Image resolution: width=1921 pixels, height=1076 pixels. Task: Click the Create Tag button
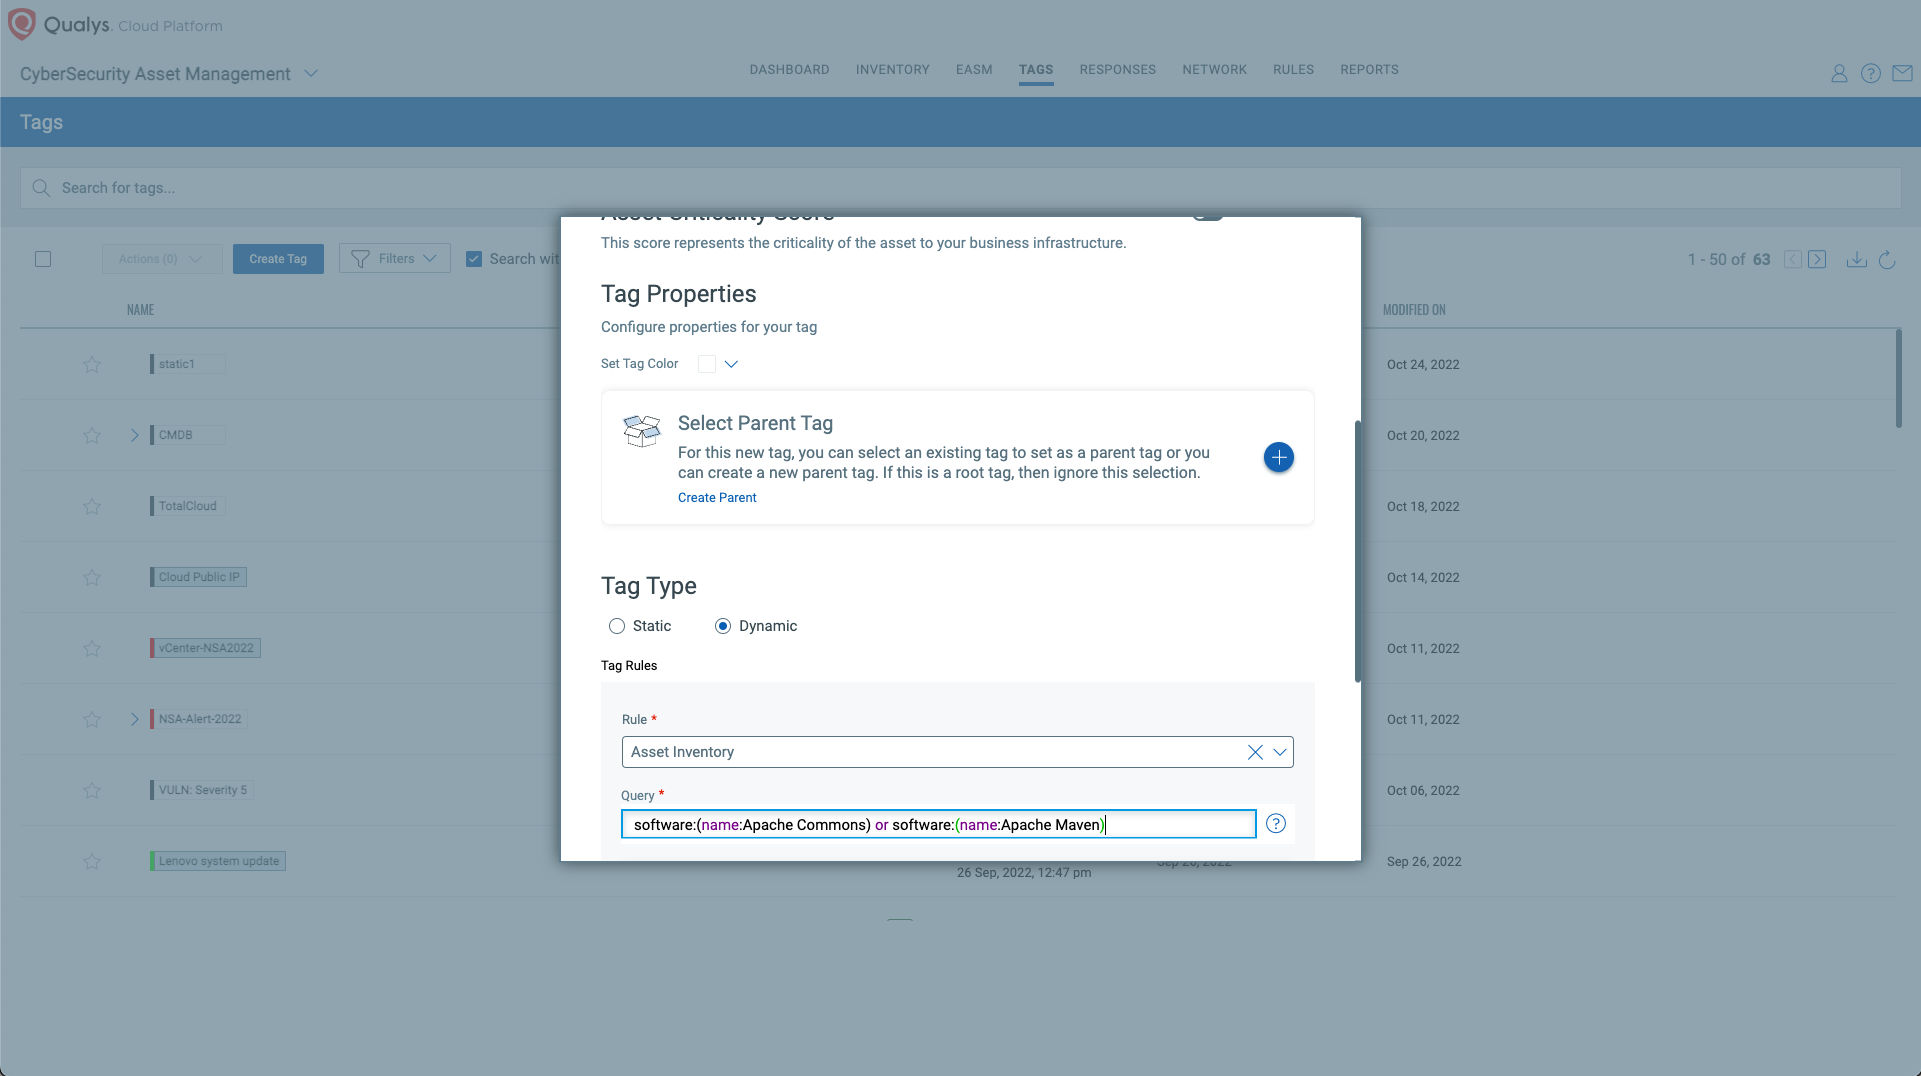[278, 259]
